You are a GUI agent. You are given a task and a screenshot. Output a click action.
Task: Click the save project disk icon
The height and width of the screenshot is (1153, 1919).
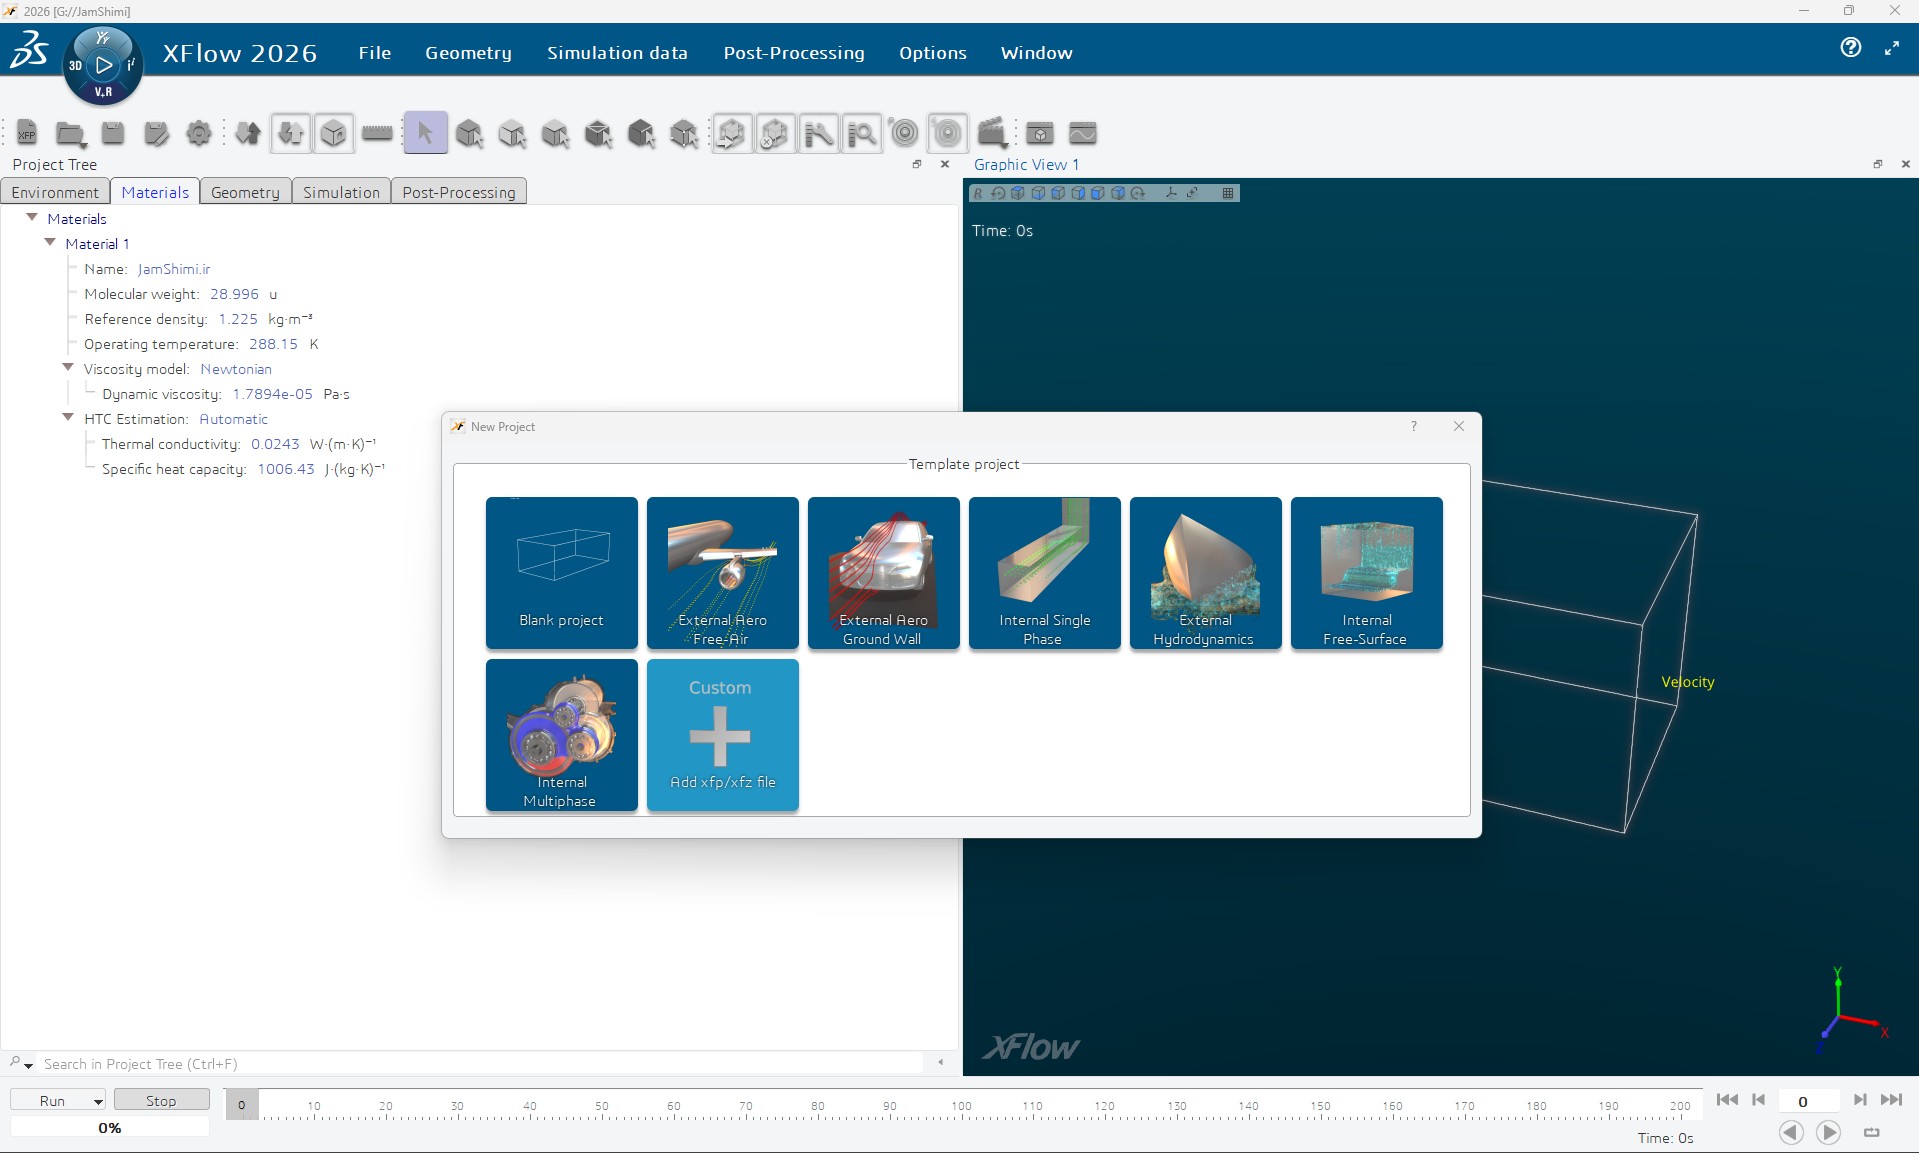[113, 133]
